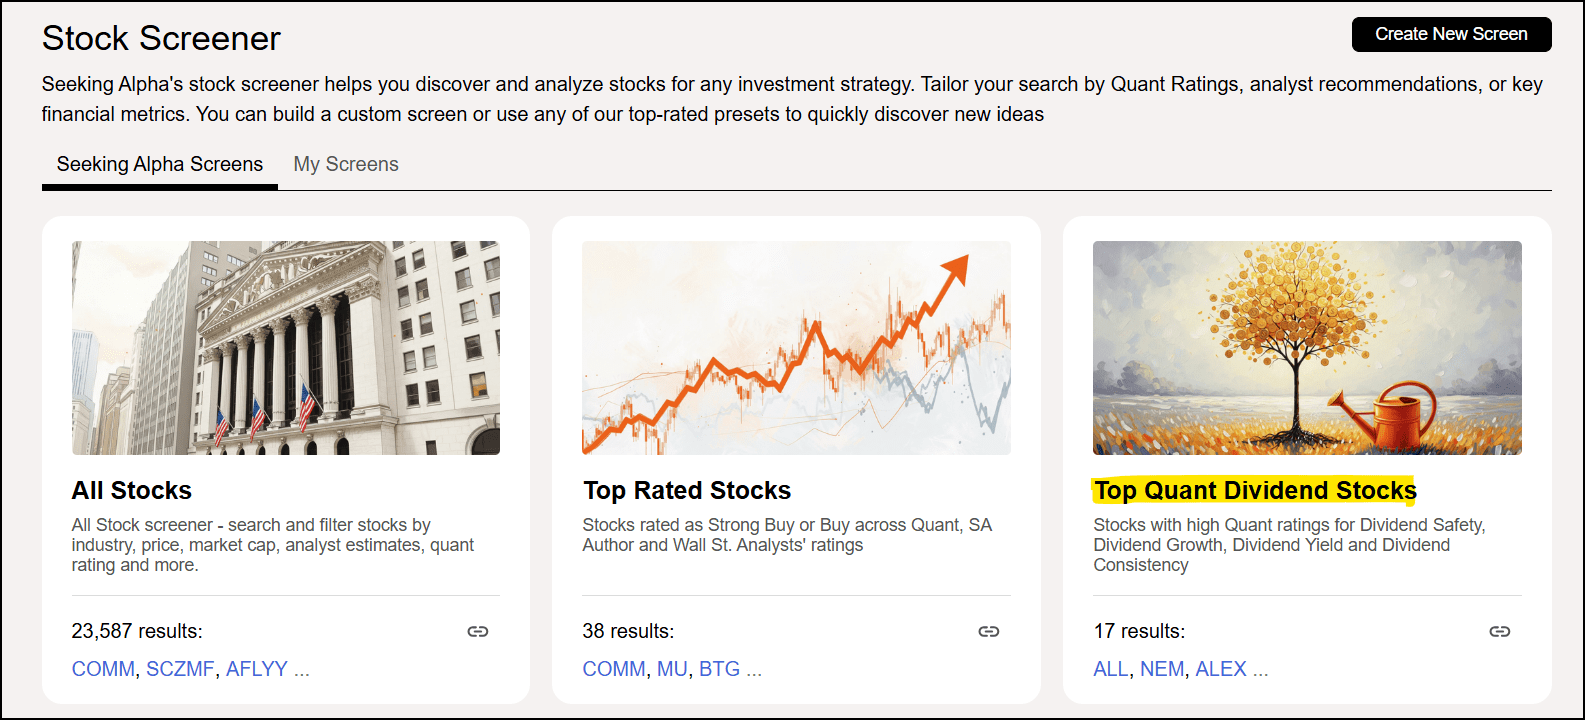
Task: Open the MU ticker link
Action: pyautogui.click(x=672, y=669)
